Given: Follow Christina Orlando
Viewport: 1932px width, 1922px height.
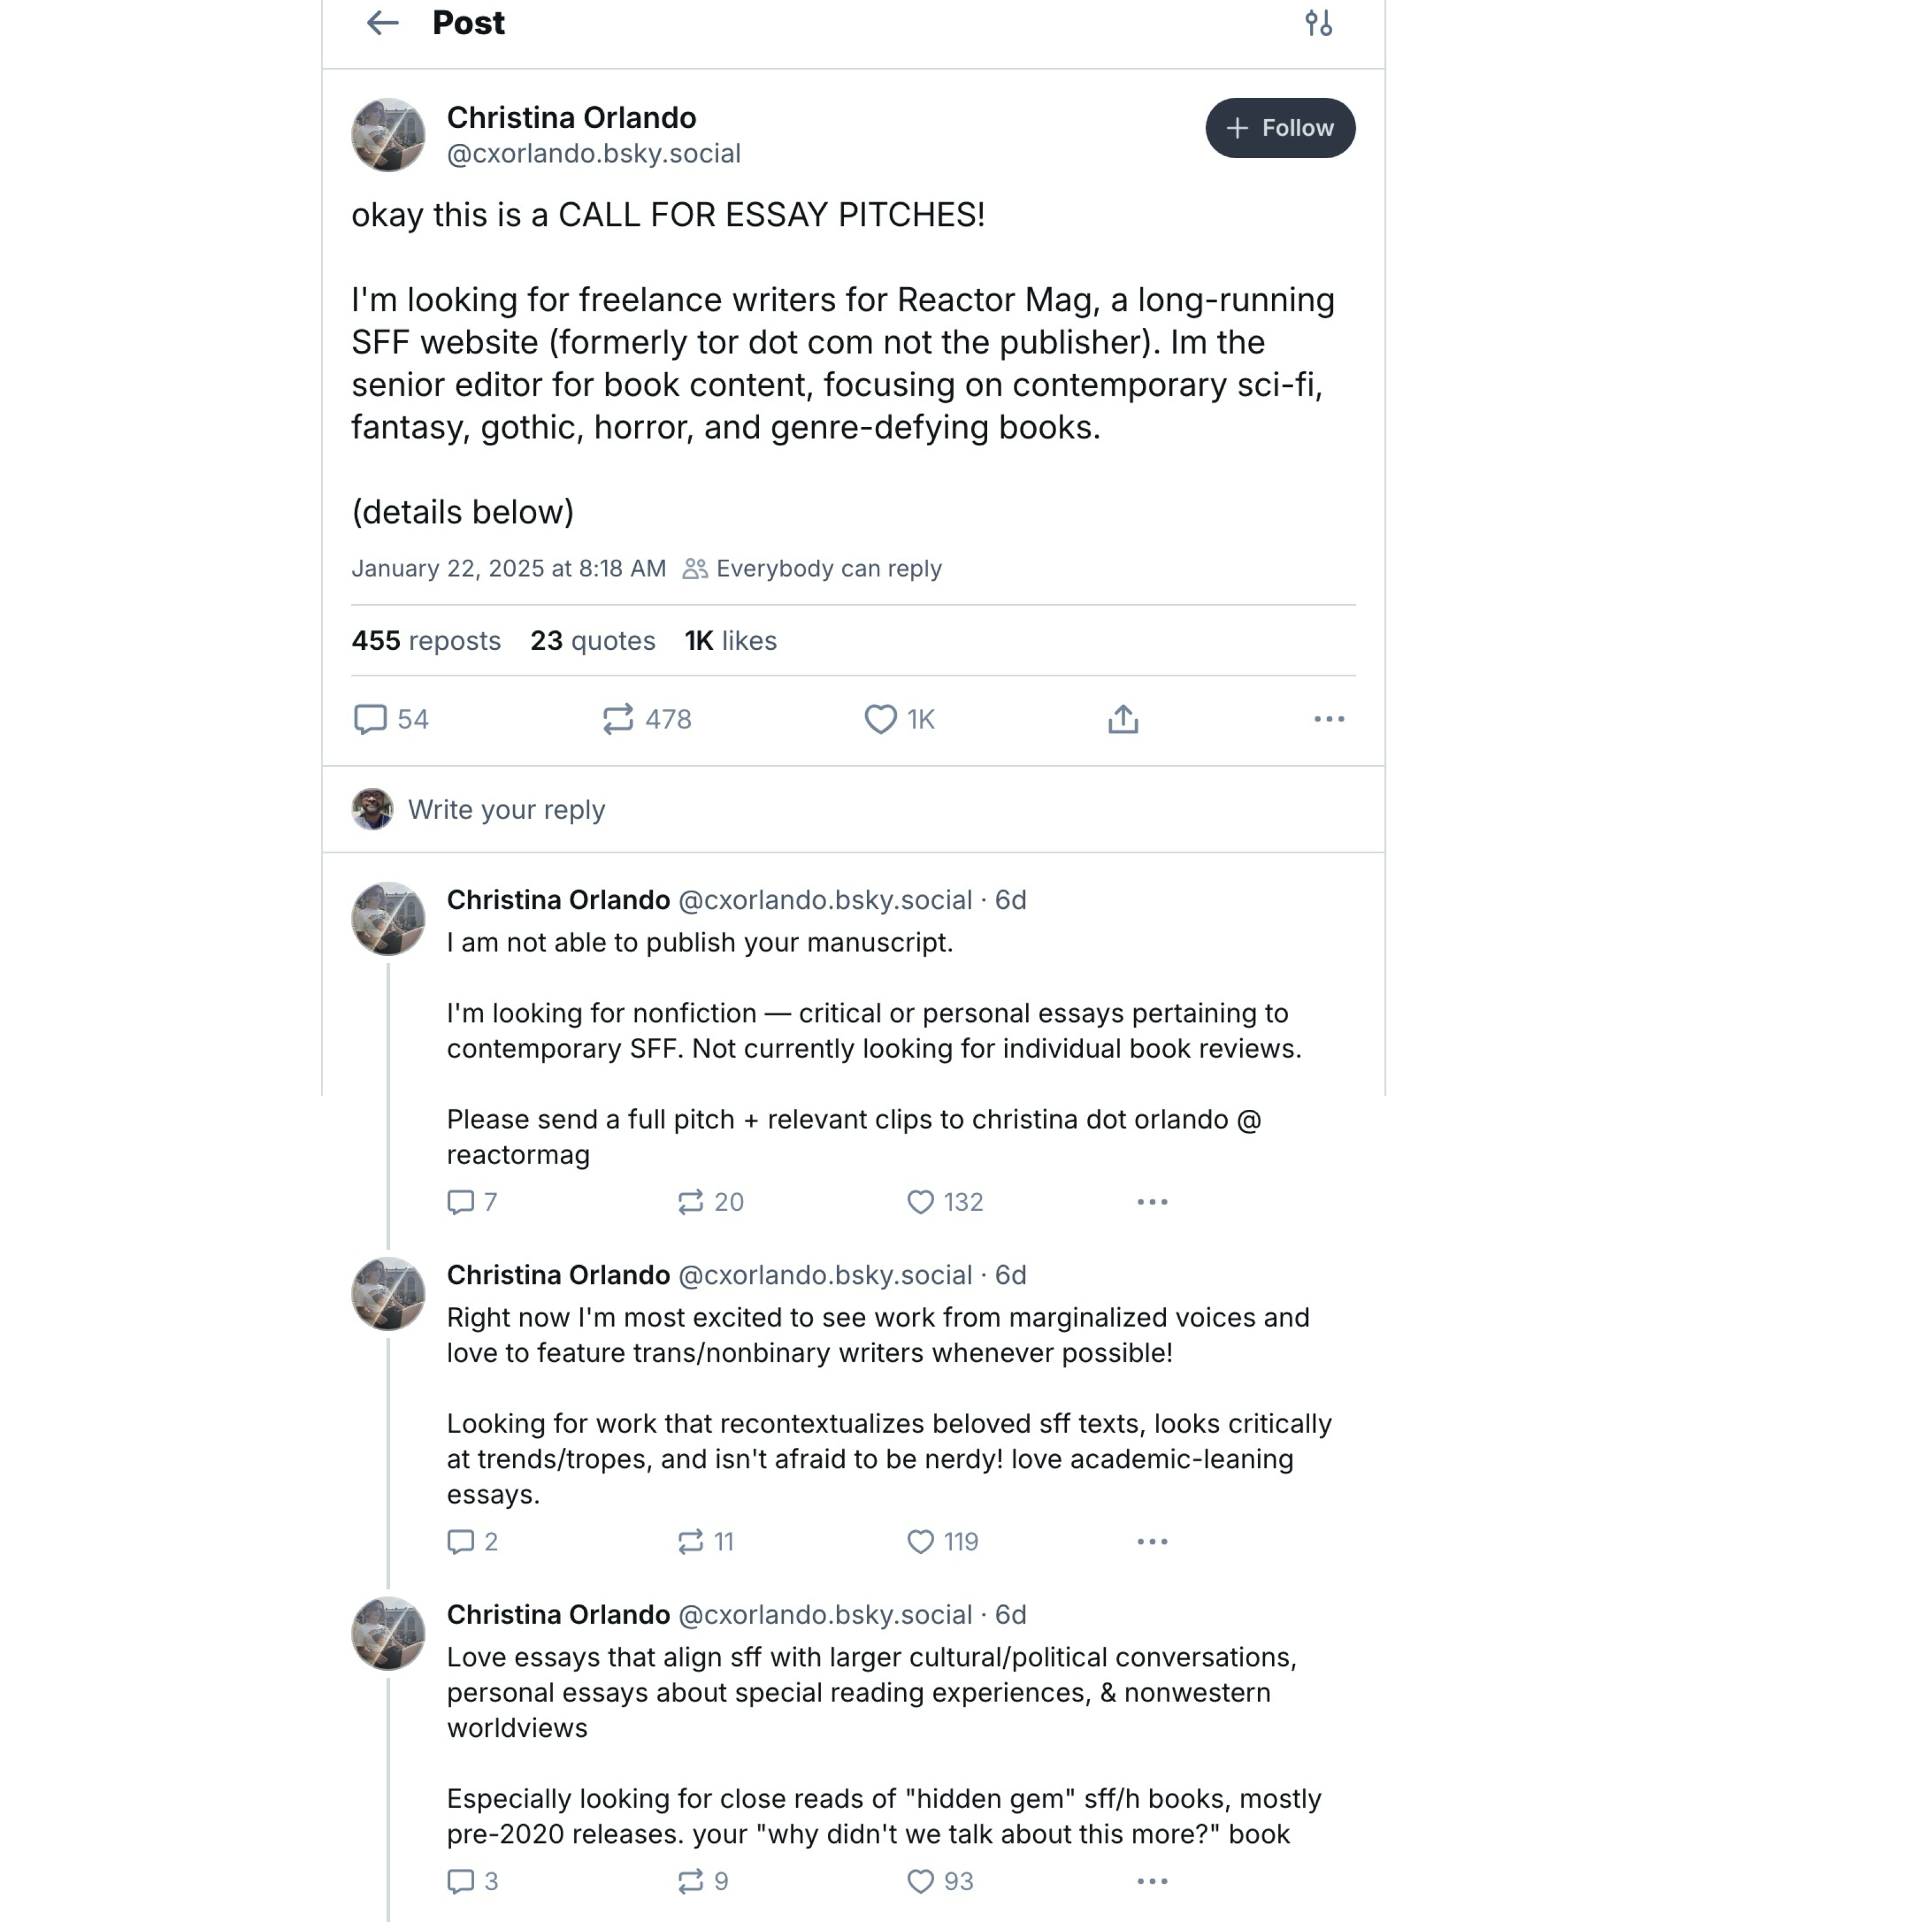Looking at the screenshot, I should point(1279,128).
